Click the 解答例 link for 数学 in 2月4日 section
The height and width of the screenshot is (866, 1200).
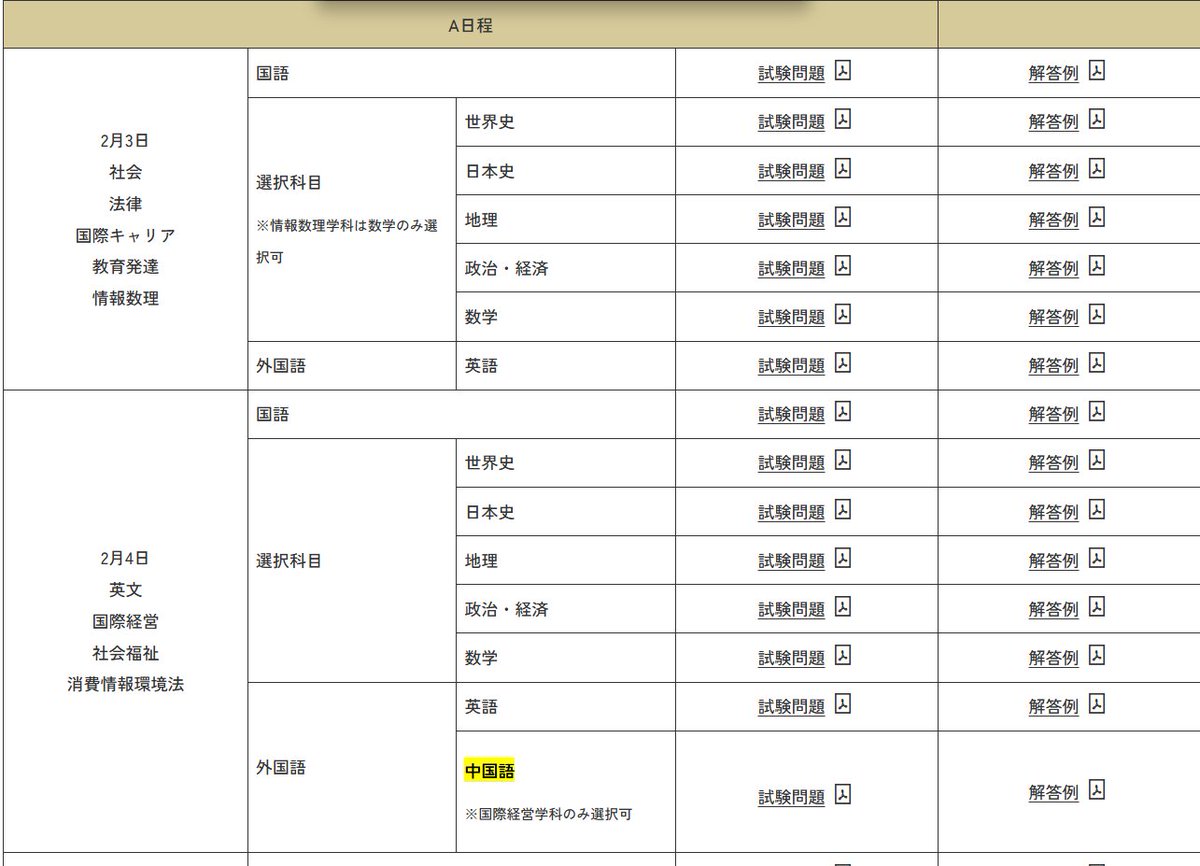[x=1055, y=657]
